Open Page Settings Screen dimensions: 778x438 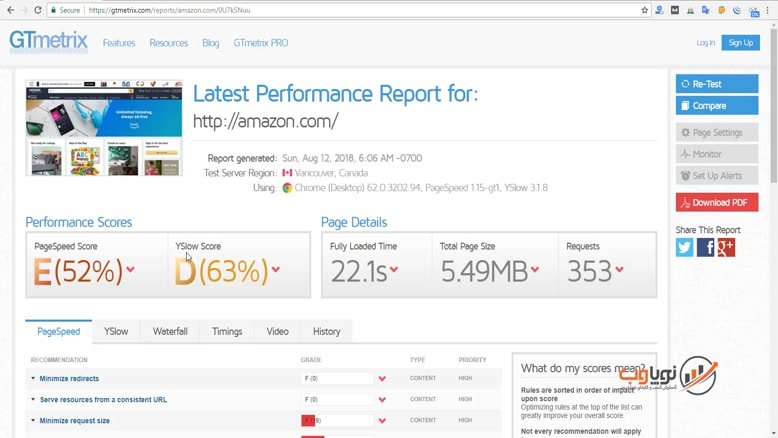pos(717,132)
